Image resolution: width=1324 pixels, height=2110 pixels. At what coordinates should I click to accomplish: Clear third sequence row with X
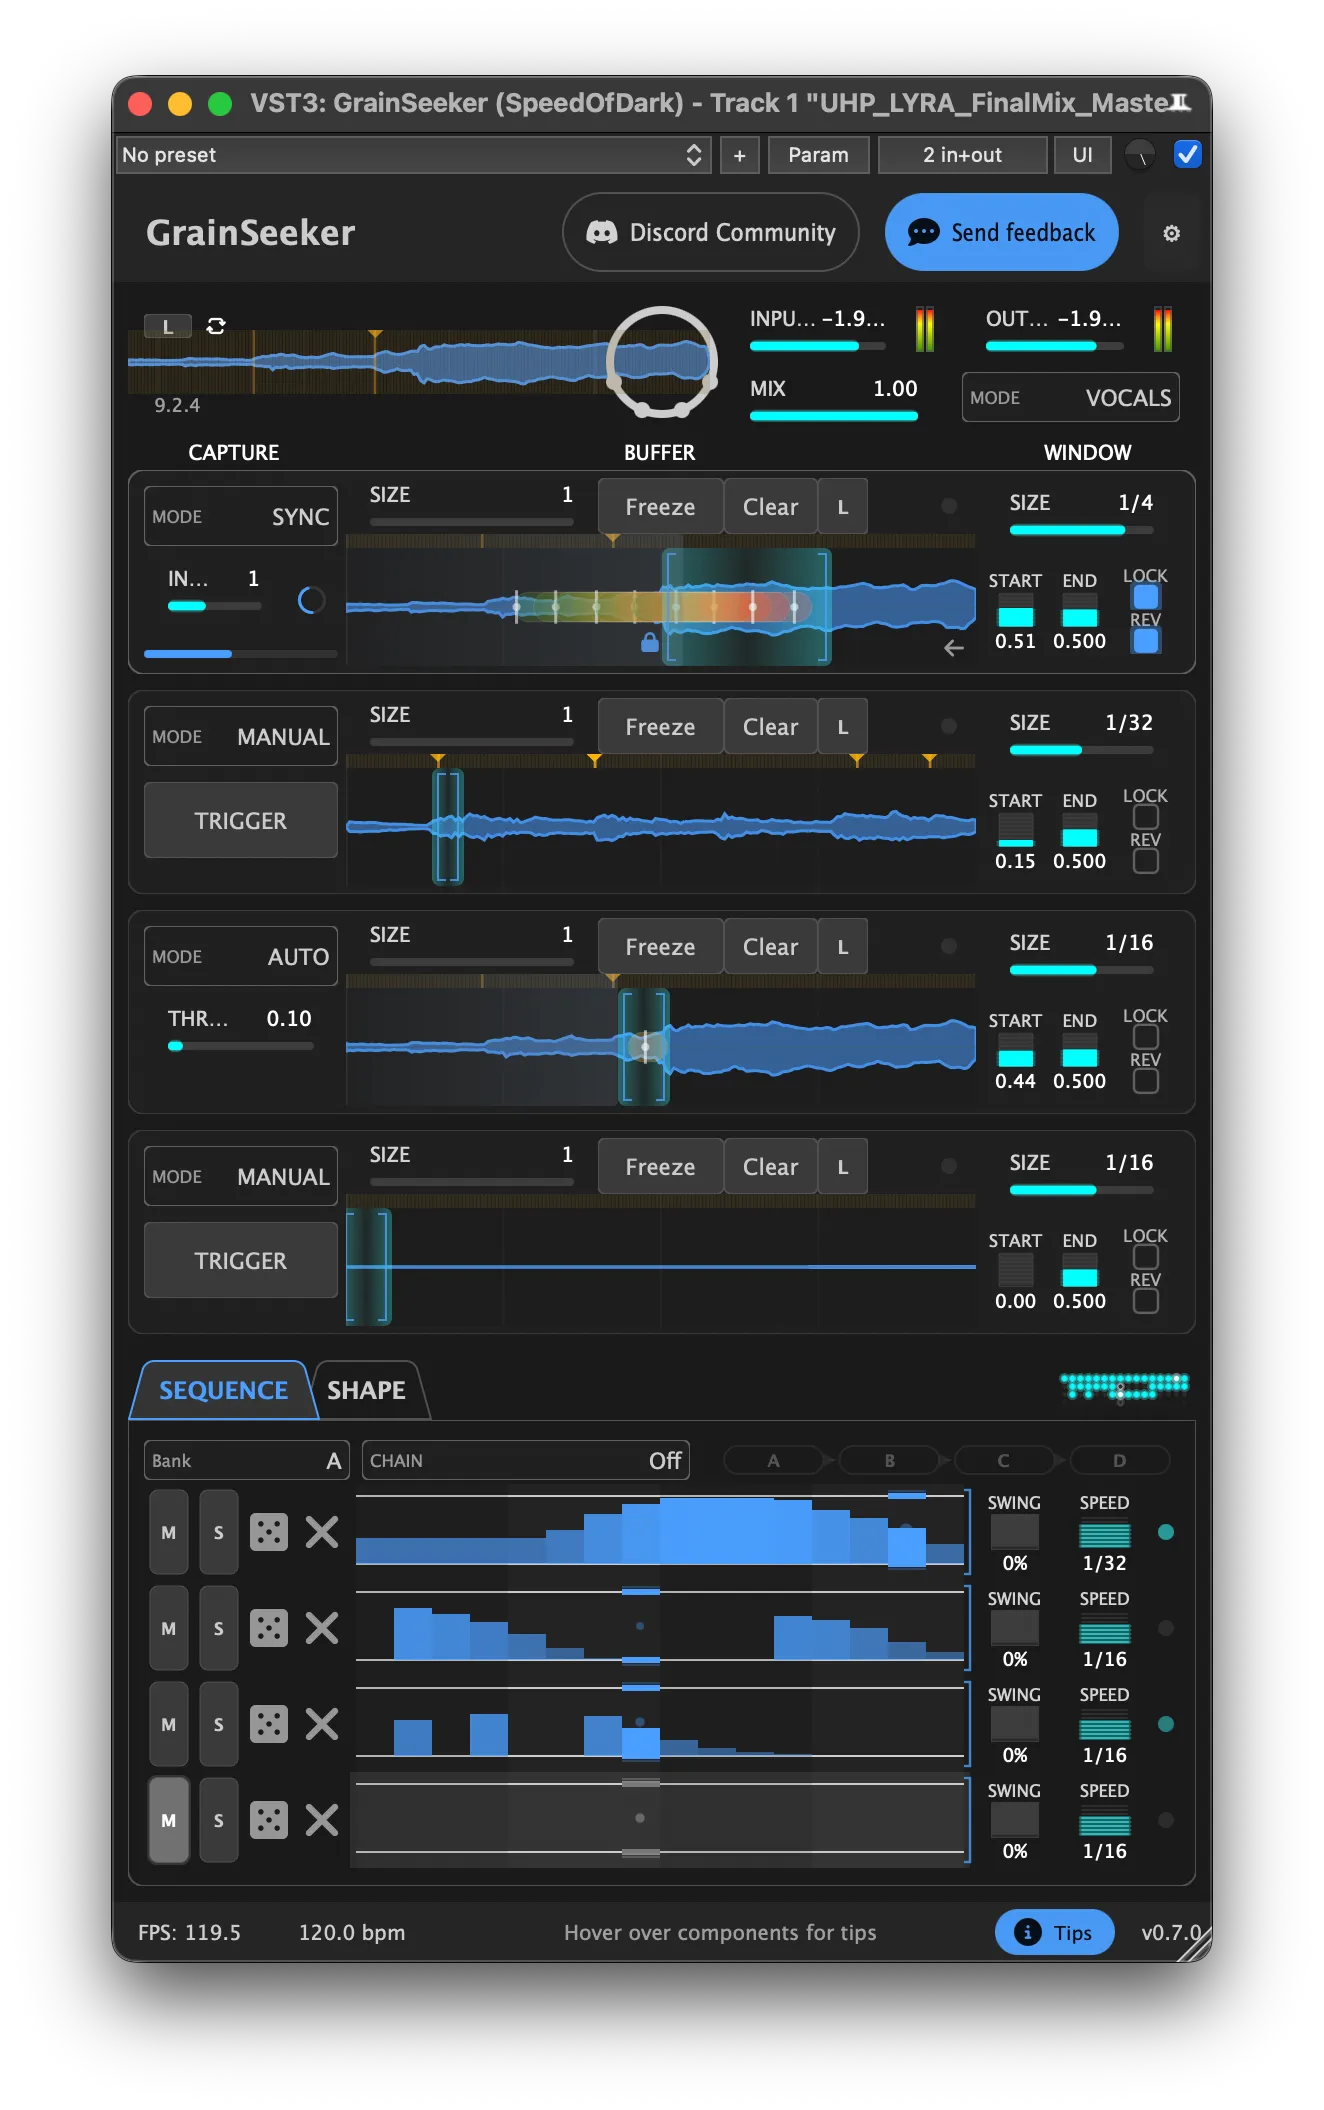322,1724
